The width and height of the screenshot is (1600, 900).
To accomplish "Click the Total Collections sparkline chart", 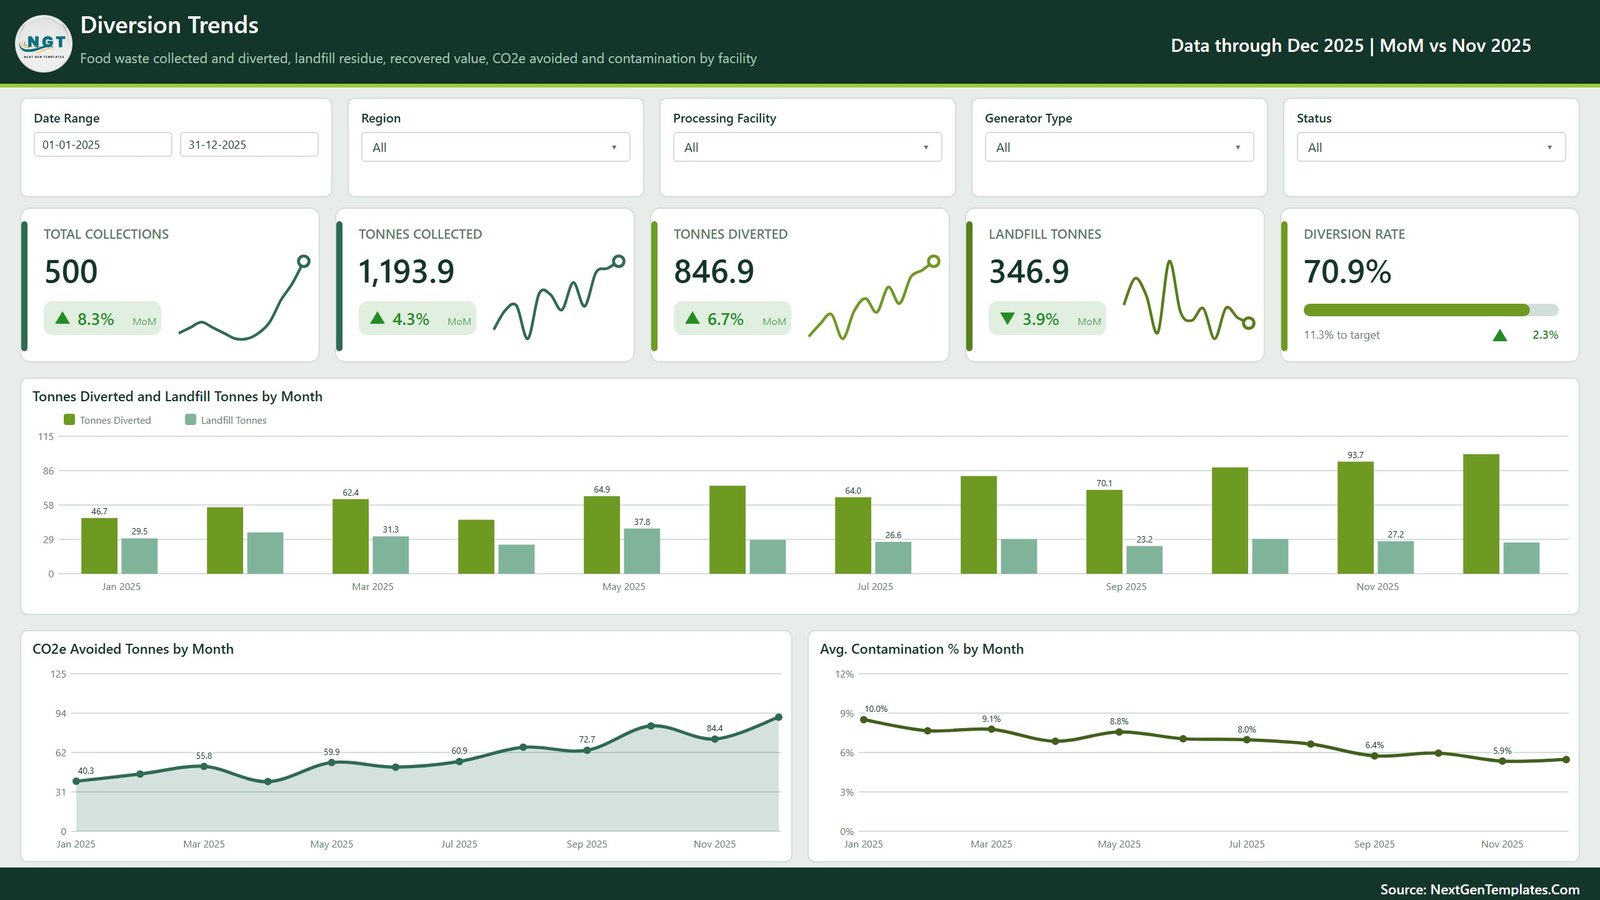I will click(244, 299).
